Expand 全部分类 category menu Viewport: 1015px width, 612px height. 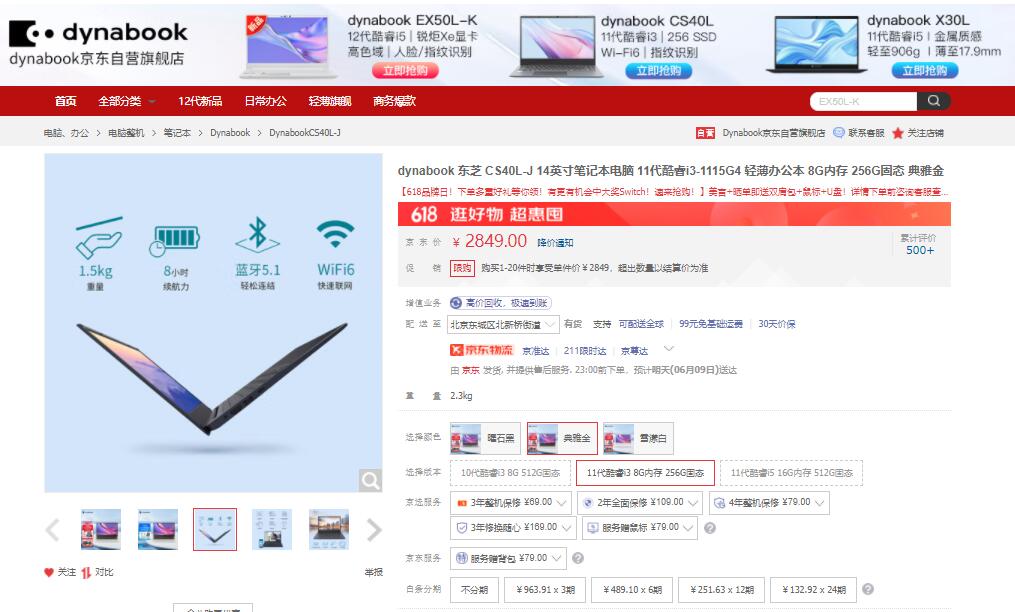pyautogui.click(x=127, y=101)
